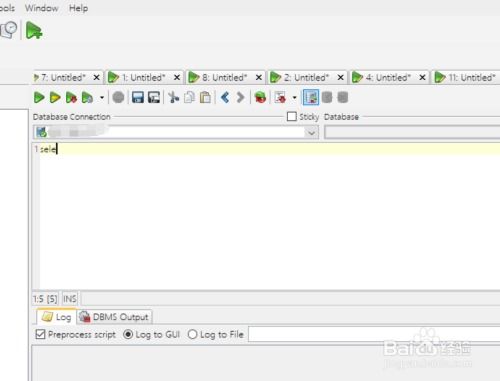Viewport: 500px width, 381px height.
Task: Switch to the 8: Untitled tab
Action: pos(225,78)
